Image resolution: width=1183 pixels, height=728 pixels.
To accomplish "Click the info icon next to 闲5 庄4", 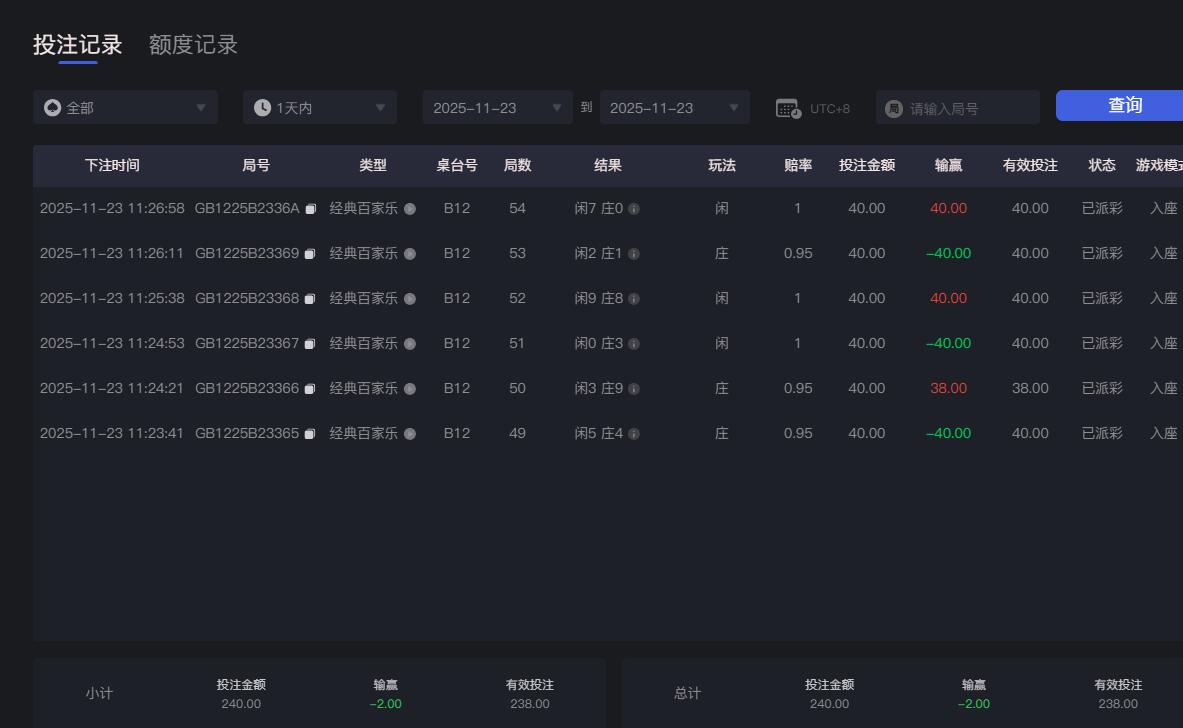I will [x=634, y=433].
